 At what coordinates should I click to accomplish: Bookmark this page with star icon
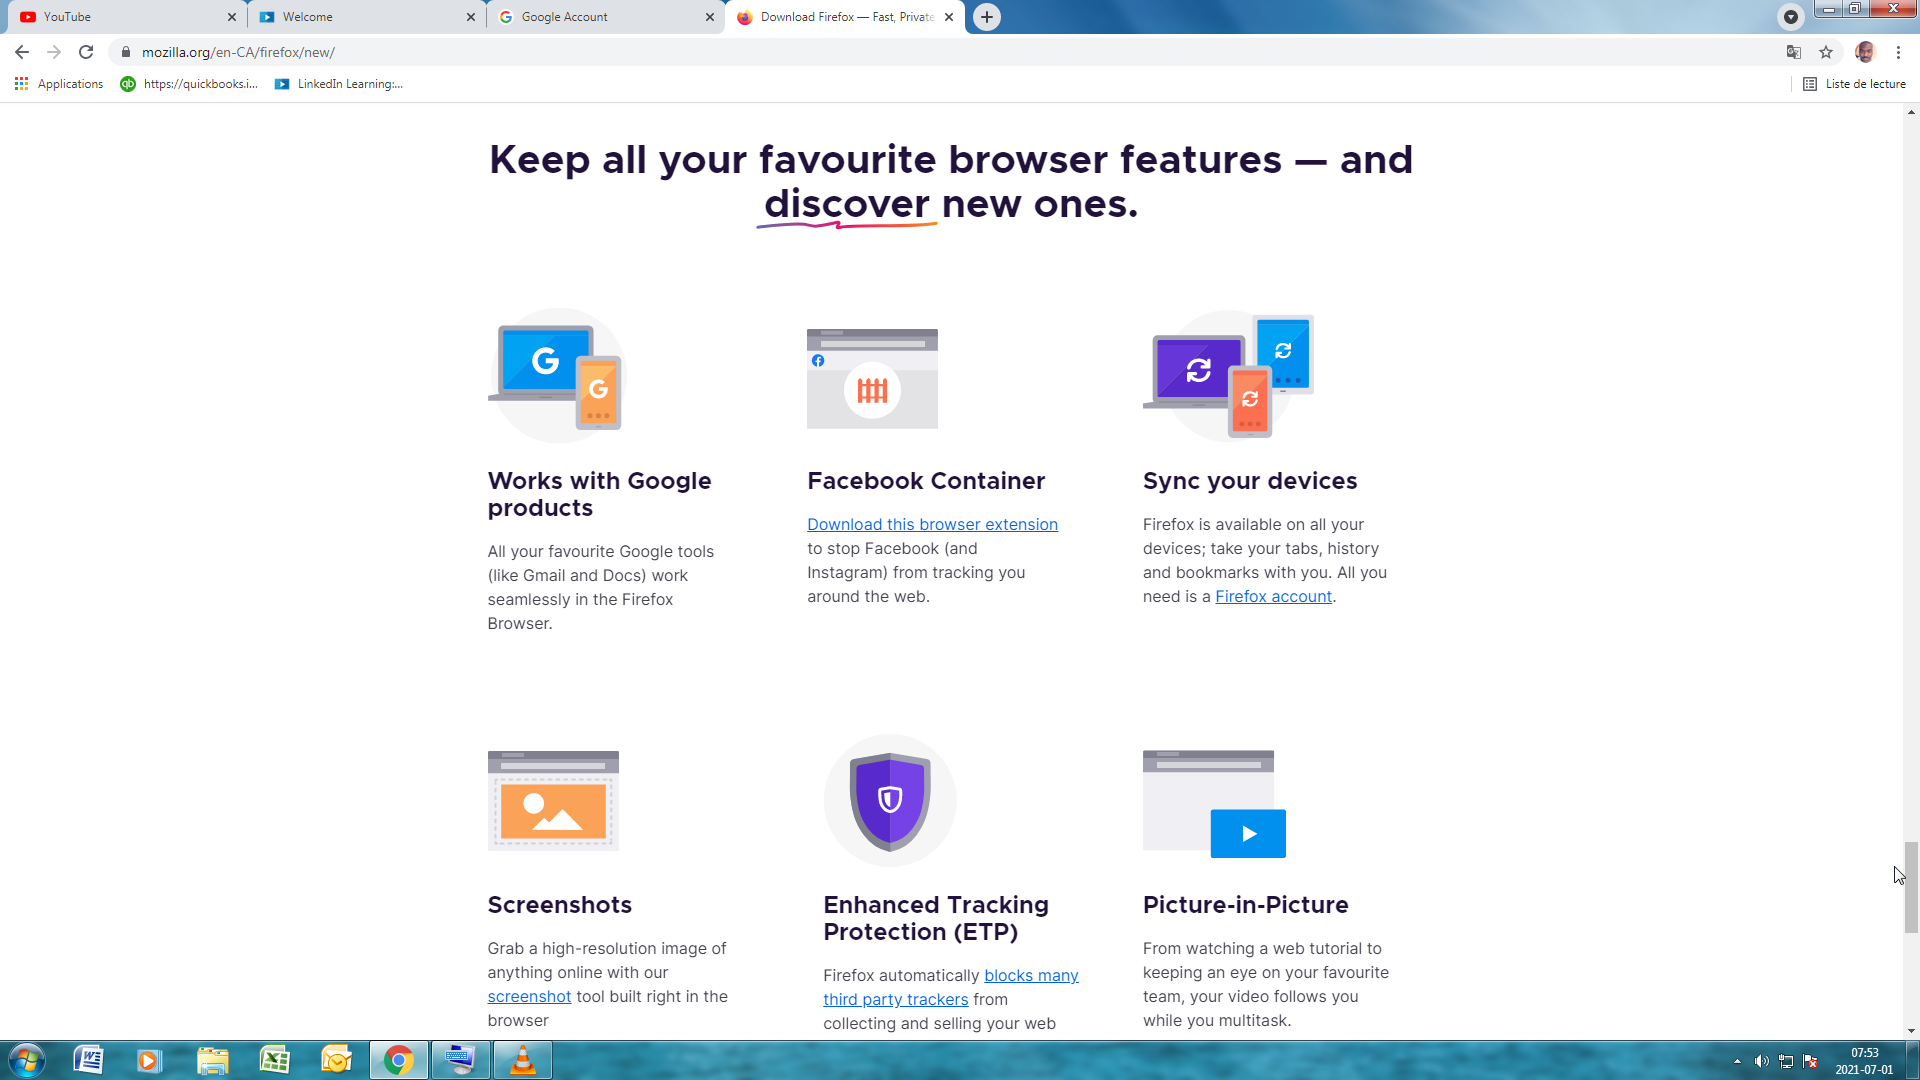click(x=1826, y=52)
